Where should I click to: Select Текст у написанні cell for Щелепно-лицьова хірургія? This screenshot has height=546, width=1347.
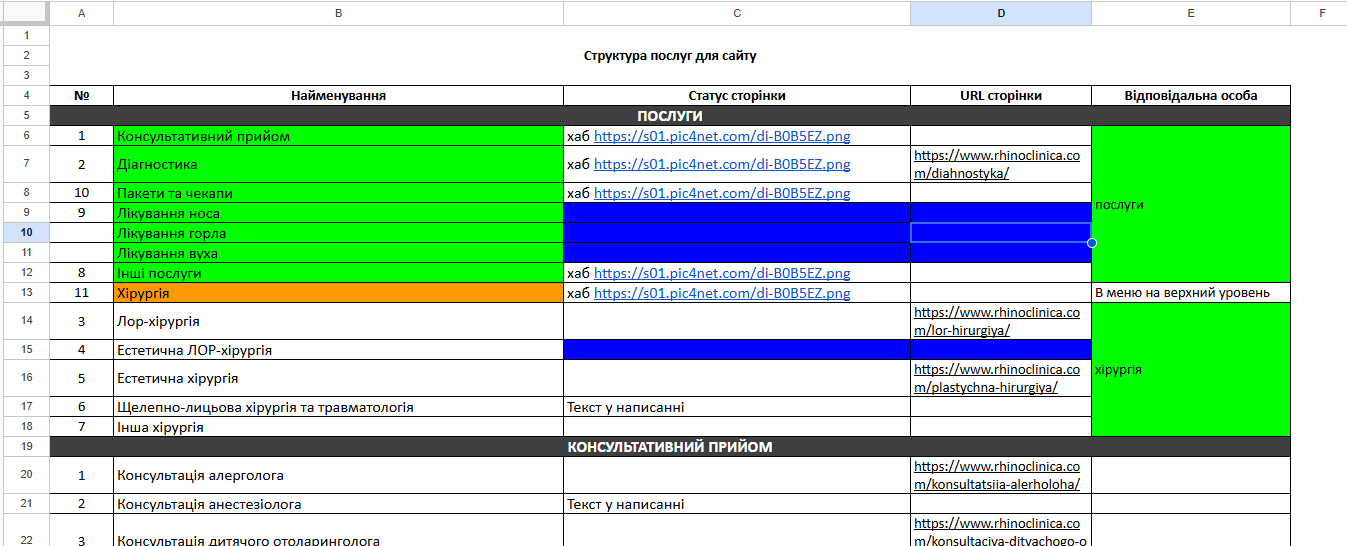coord(737,407)
